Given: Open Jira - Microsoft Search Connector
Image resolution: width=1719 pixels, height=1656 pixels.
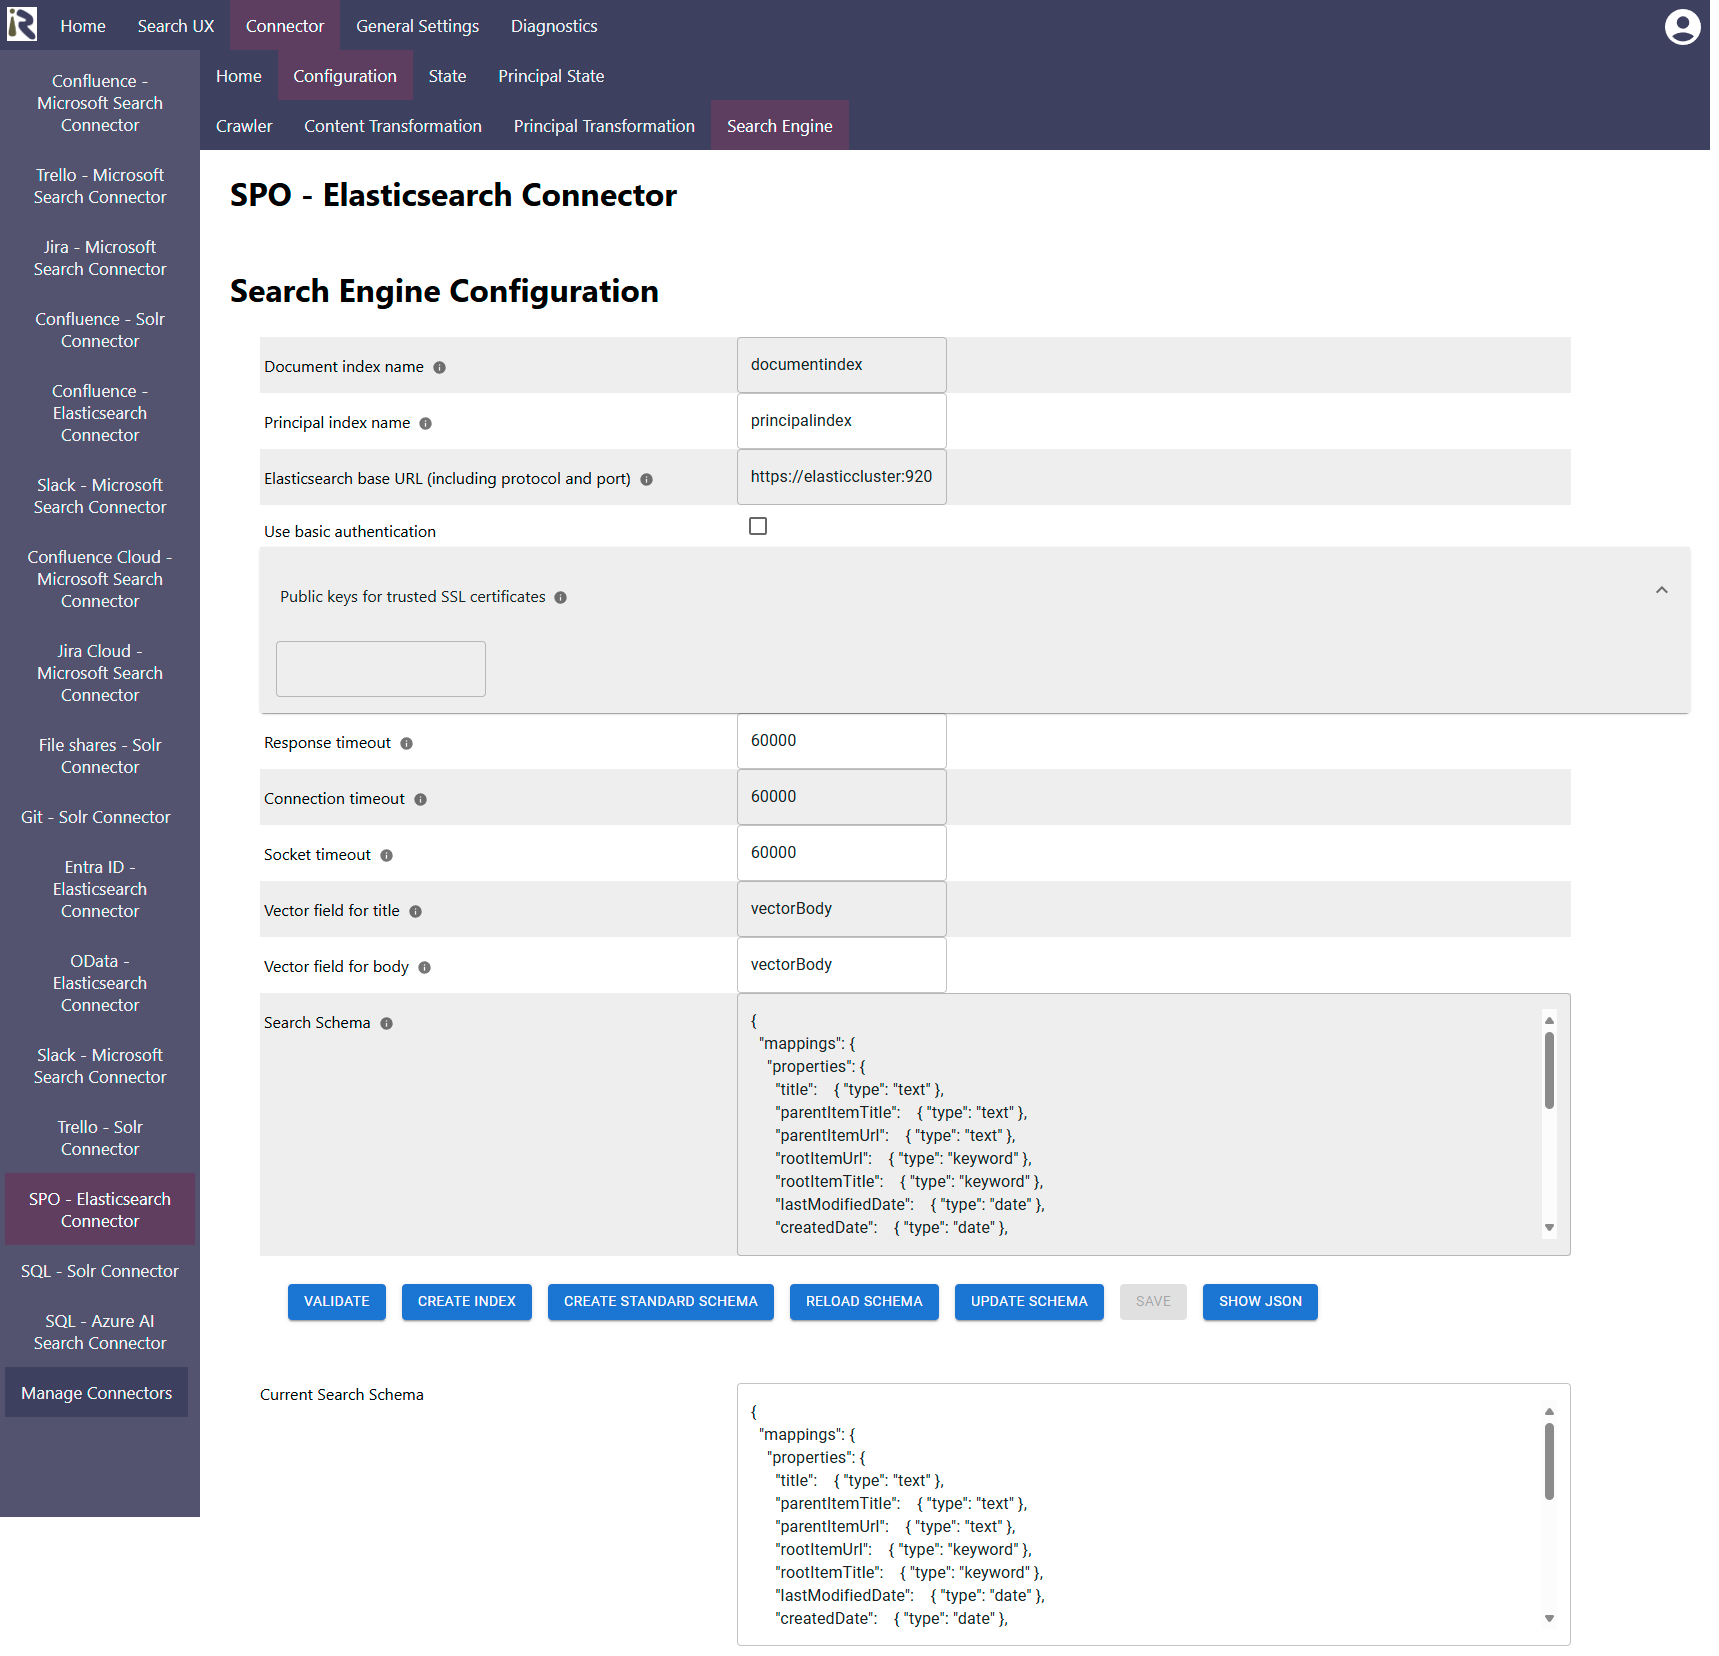Looking at the screenshot, I should [x=100, y=258].
